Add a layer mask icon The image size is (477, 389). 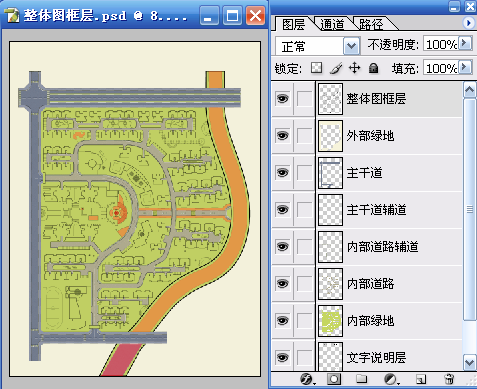tap(334, 379)
